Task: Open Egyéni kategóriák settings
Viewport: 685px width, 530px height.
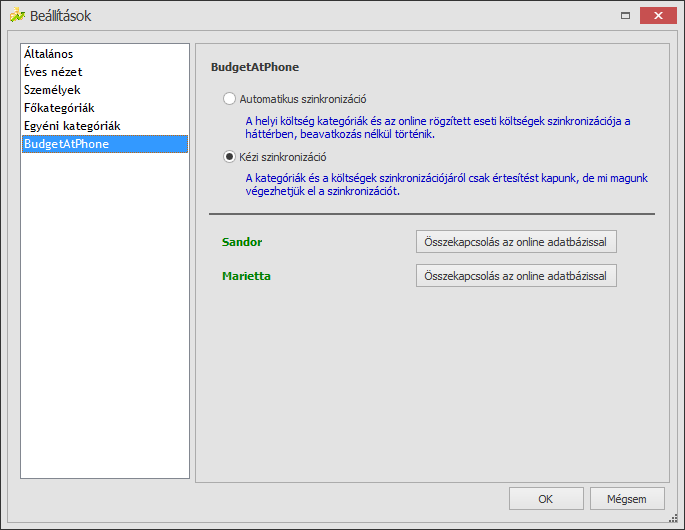Action: (71, 126)
